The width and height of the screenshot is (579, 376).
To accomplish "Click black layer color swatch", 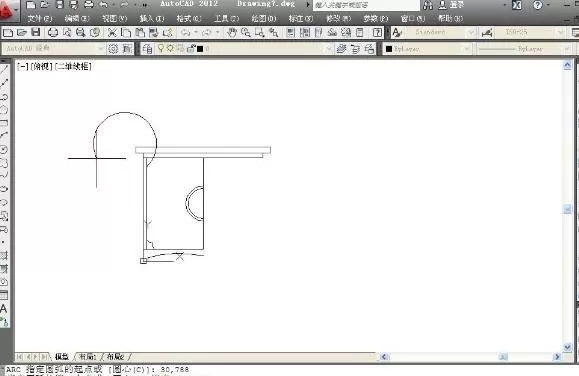I will (200, 49).
